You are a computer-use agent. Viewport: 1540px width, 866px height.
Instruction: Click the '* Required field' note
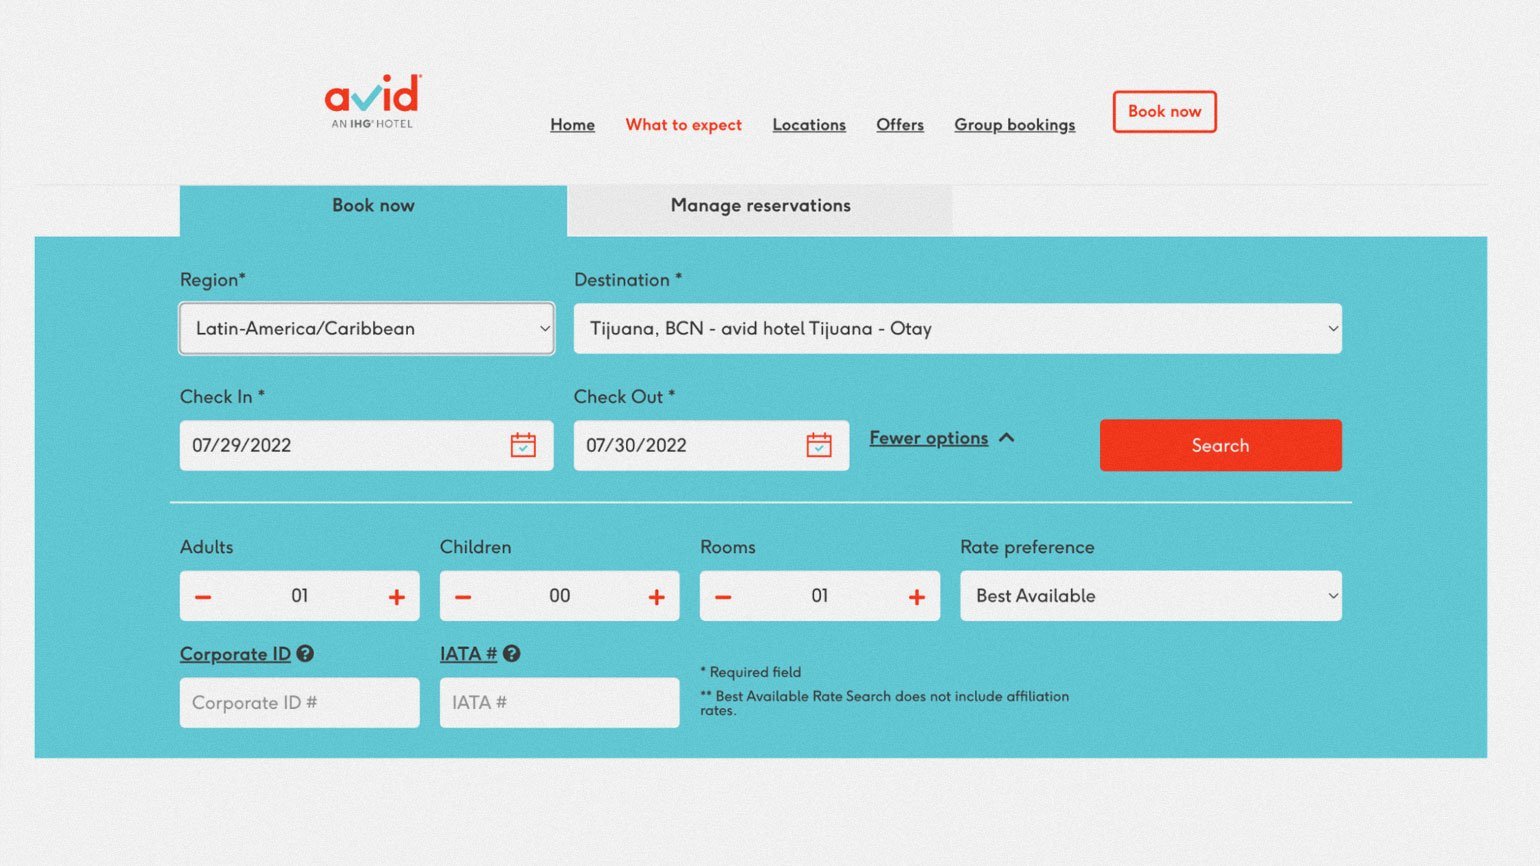[x=751, y=672]
